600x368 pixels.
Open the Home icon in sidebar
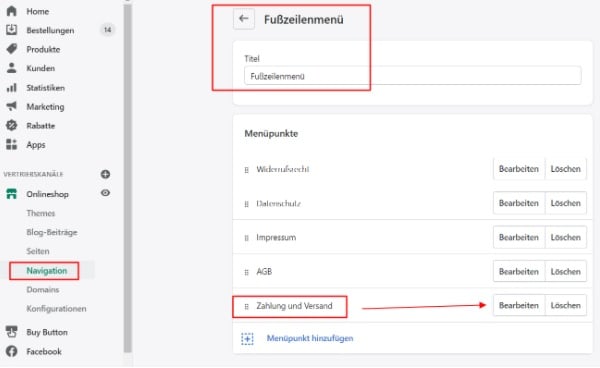(11, 11)
